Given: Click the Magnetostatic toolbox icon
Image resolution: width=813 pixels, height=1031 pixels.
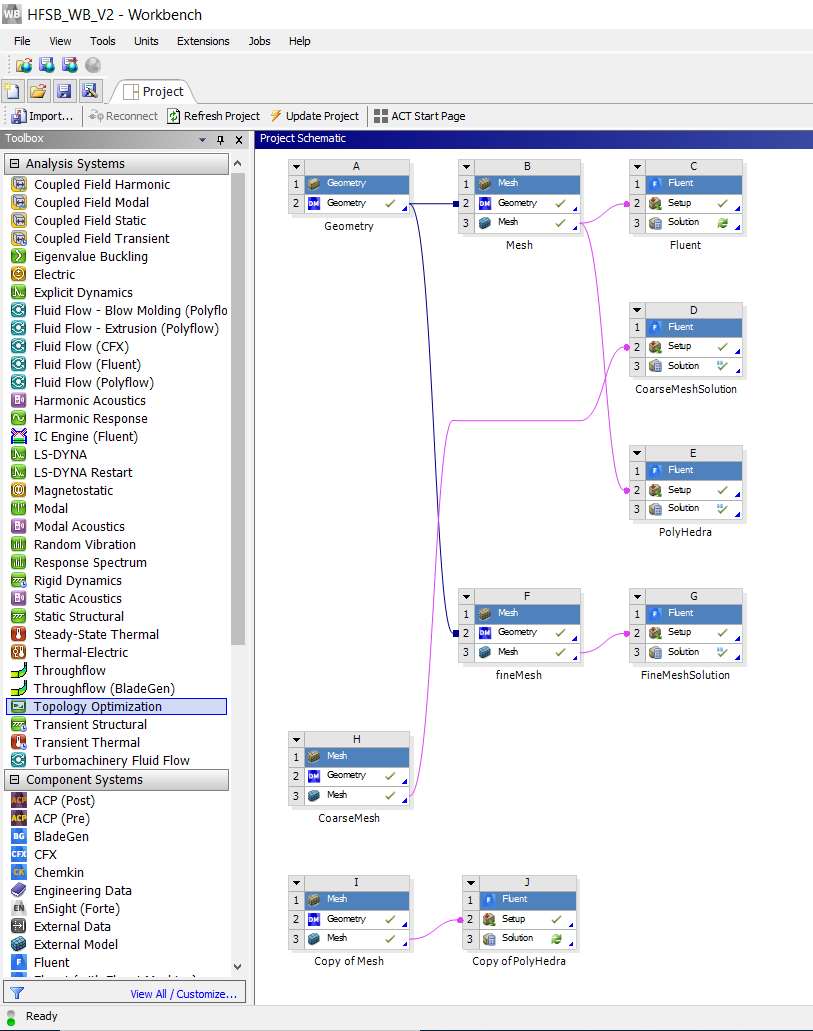Looking at the screenshot, I should [18, 491].
